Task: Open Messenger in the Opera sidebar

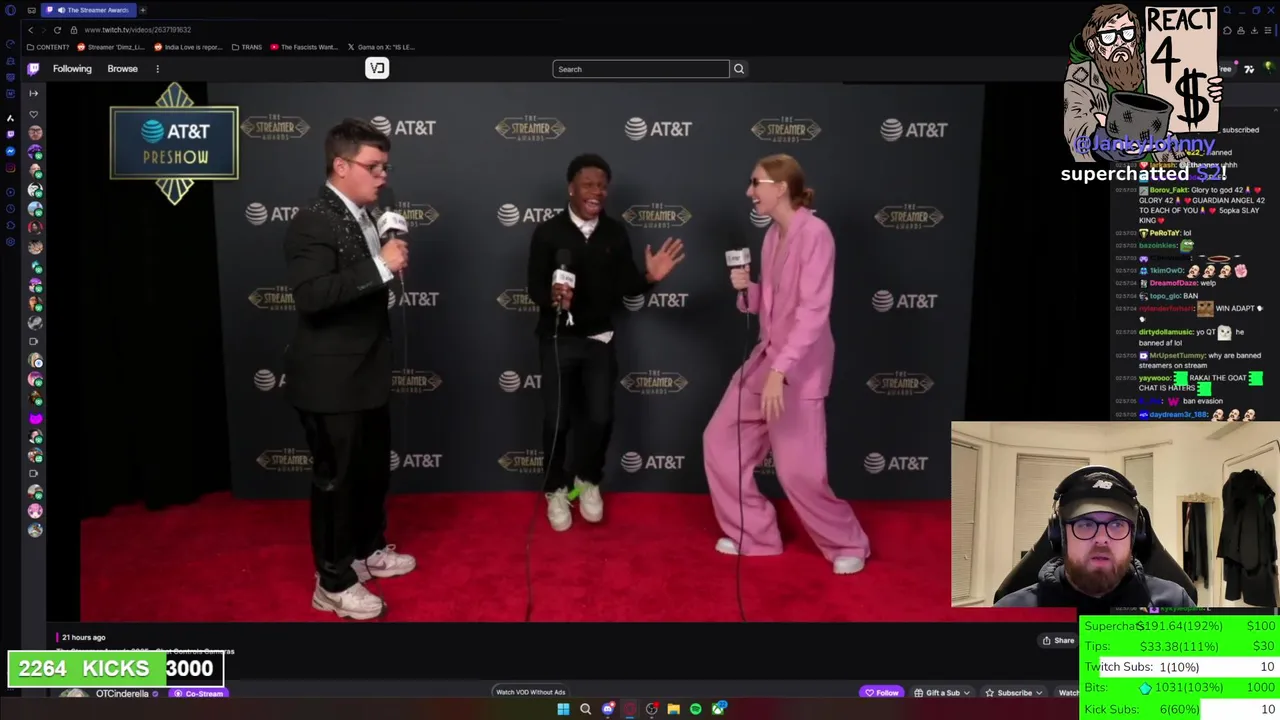Action: pyautogui.click(x=10, y=151)
